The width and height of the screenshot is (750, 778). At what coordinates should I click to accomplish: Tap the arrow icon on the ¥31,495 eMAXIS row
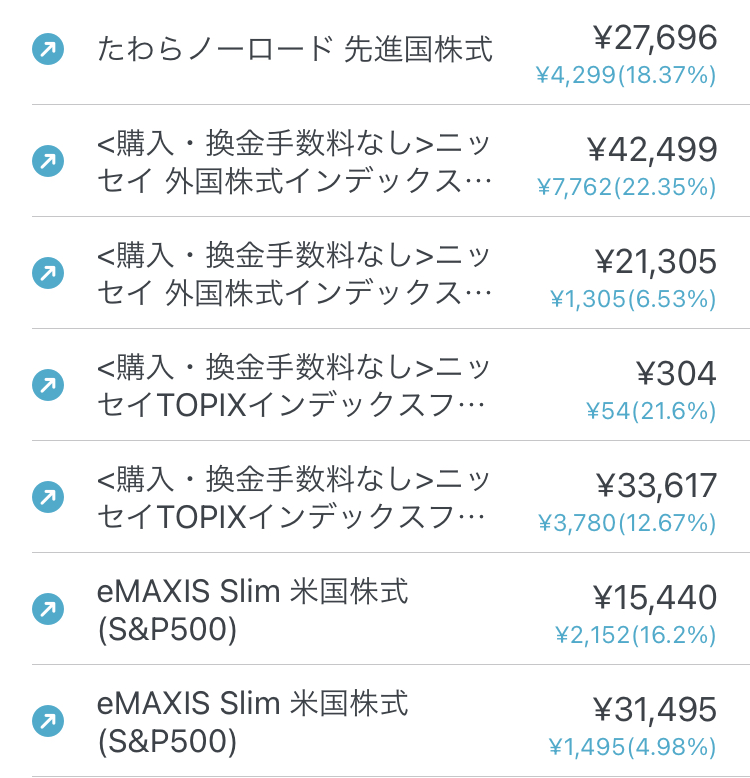point(48,721)
